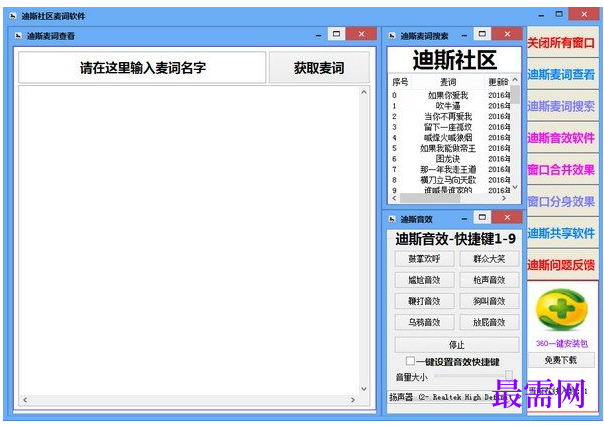This screenshot has height=425, width=604.
Task: Open 迪斯问题反馈 from the sidebar
Action: click(561, 264)
